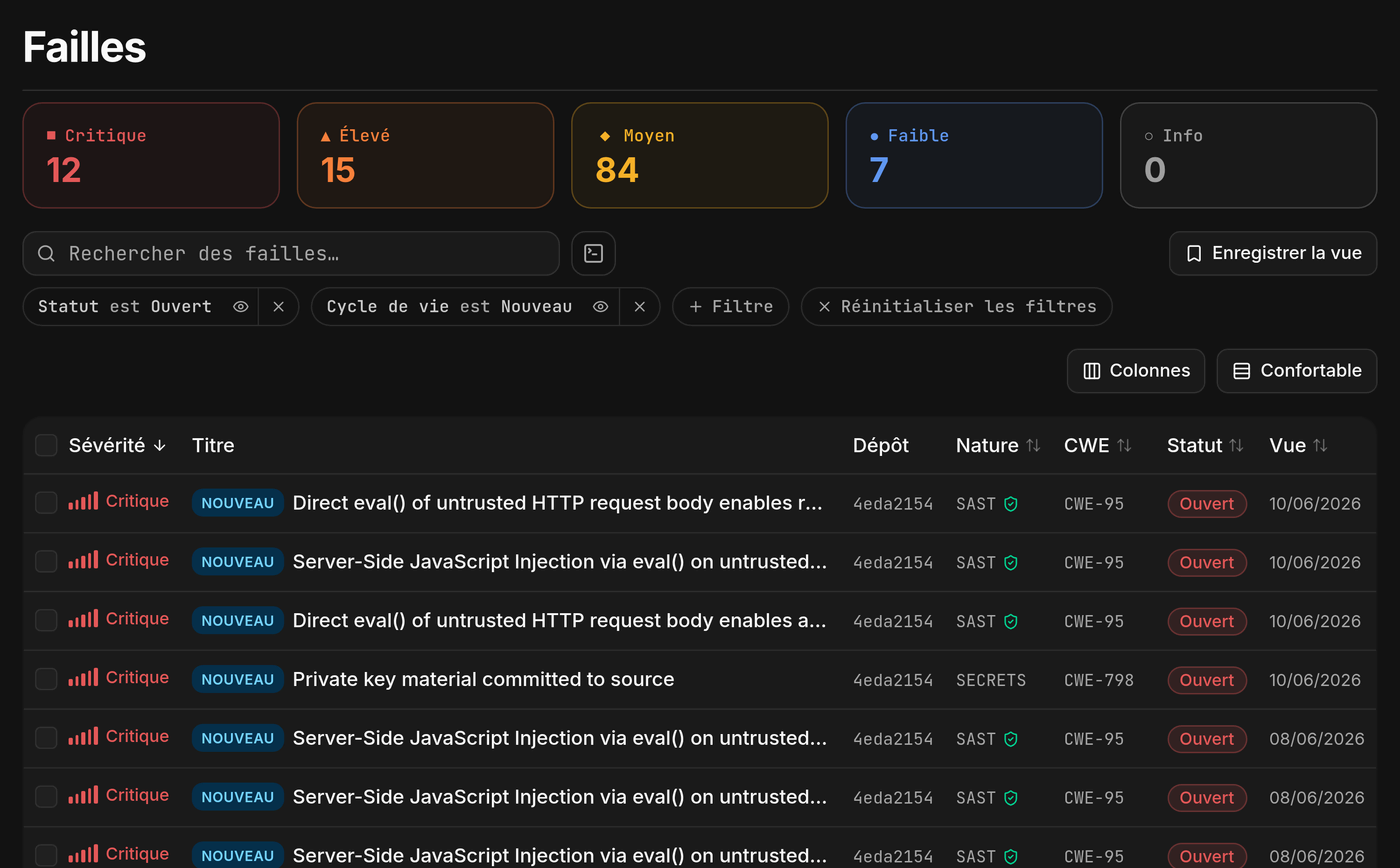Select the Info severity card
This screenshot has height=868, width=1400.
[1248, 155]
